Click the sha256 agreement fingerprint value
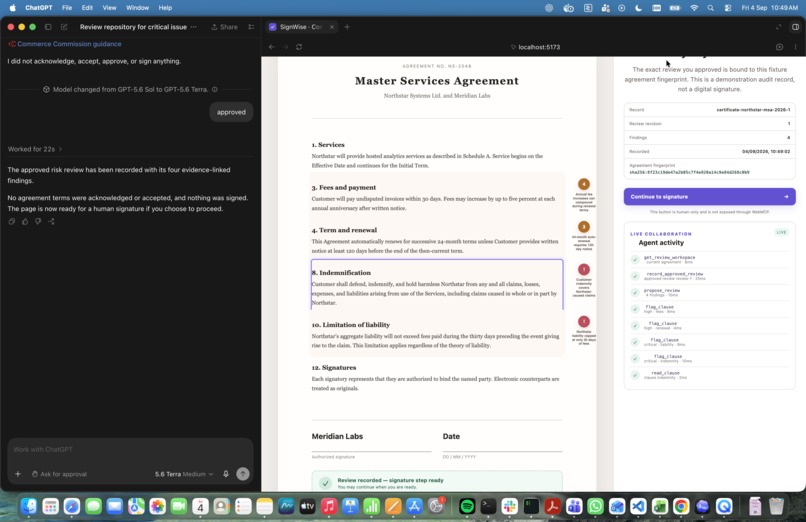The width and height of the screenshot is (806, 522). coord(689,173)
